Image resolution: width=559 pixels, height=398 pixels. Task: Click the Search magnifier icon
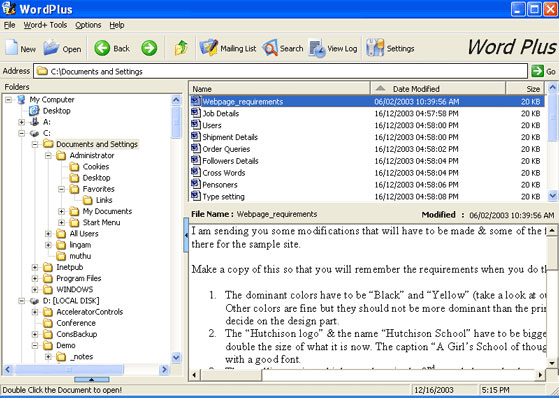pyautogui.click(x=270, y=48)
